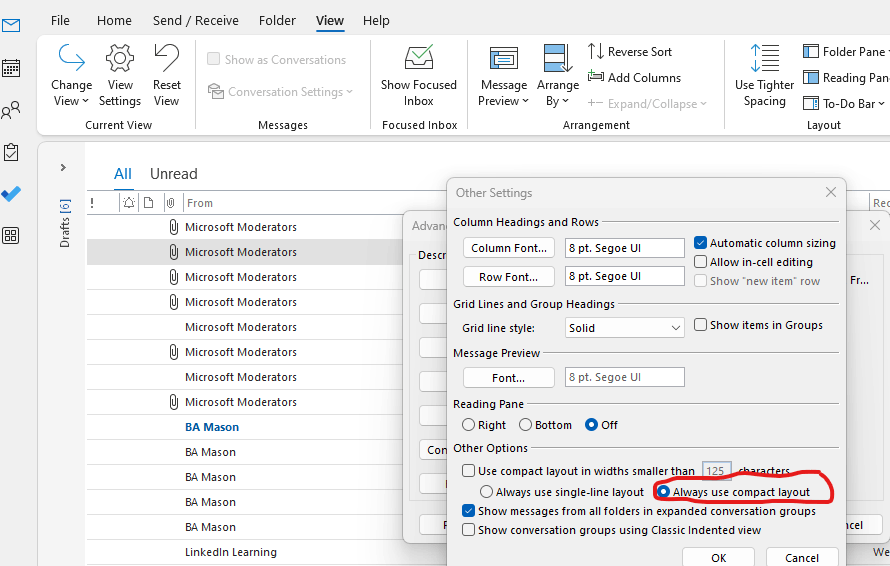This screenshot has height=566, width=890.
Task: Select the Unread messages tab
Action: point(174,174)
